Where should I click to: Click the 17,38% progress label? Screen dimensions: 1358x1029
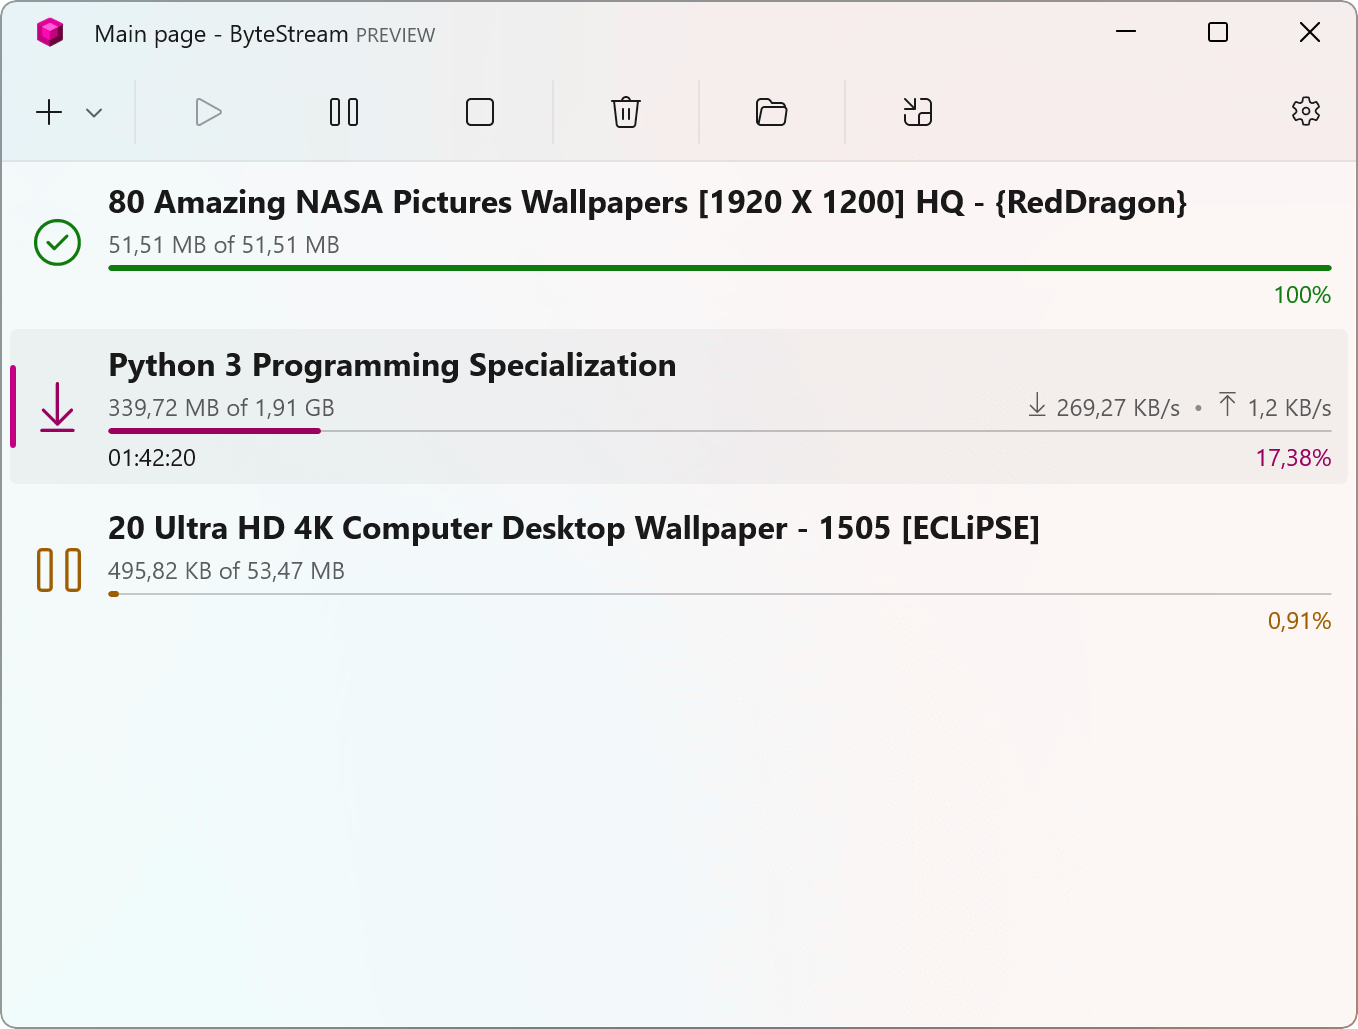click(x=1294, y=457)
